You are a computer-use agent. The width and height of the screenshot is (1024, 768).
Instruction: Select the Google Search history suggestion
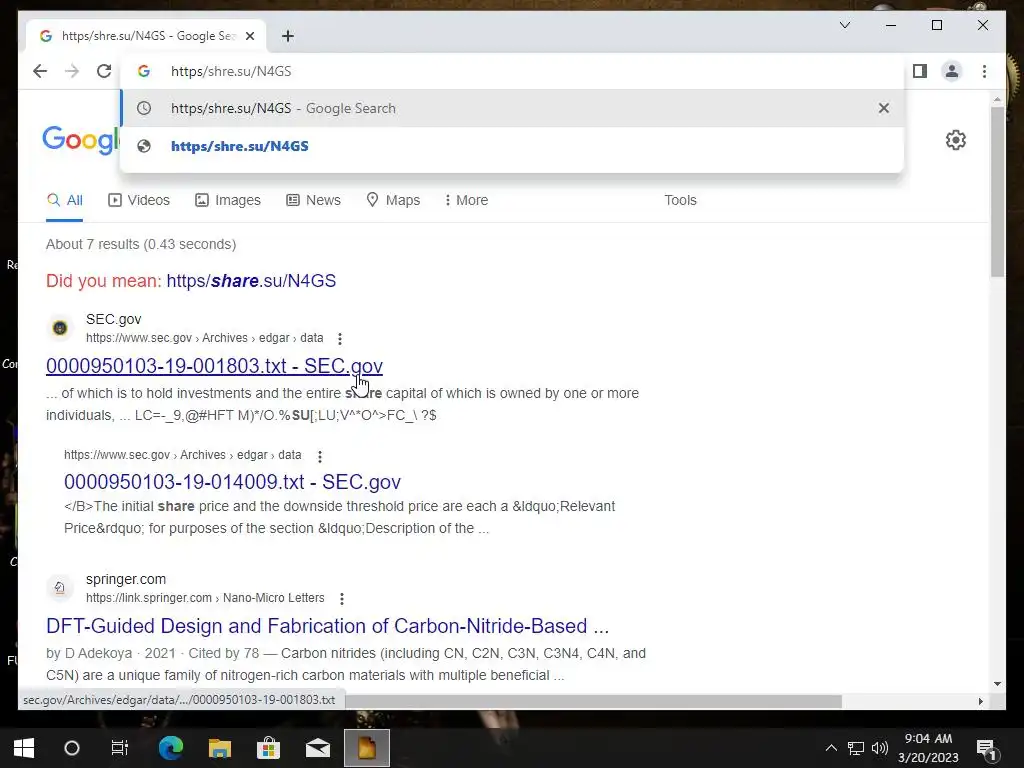tap(512, 108)
